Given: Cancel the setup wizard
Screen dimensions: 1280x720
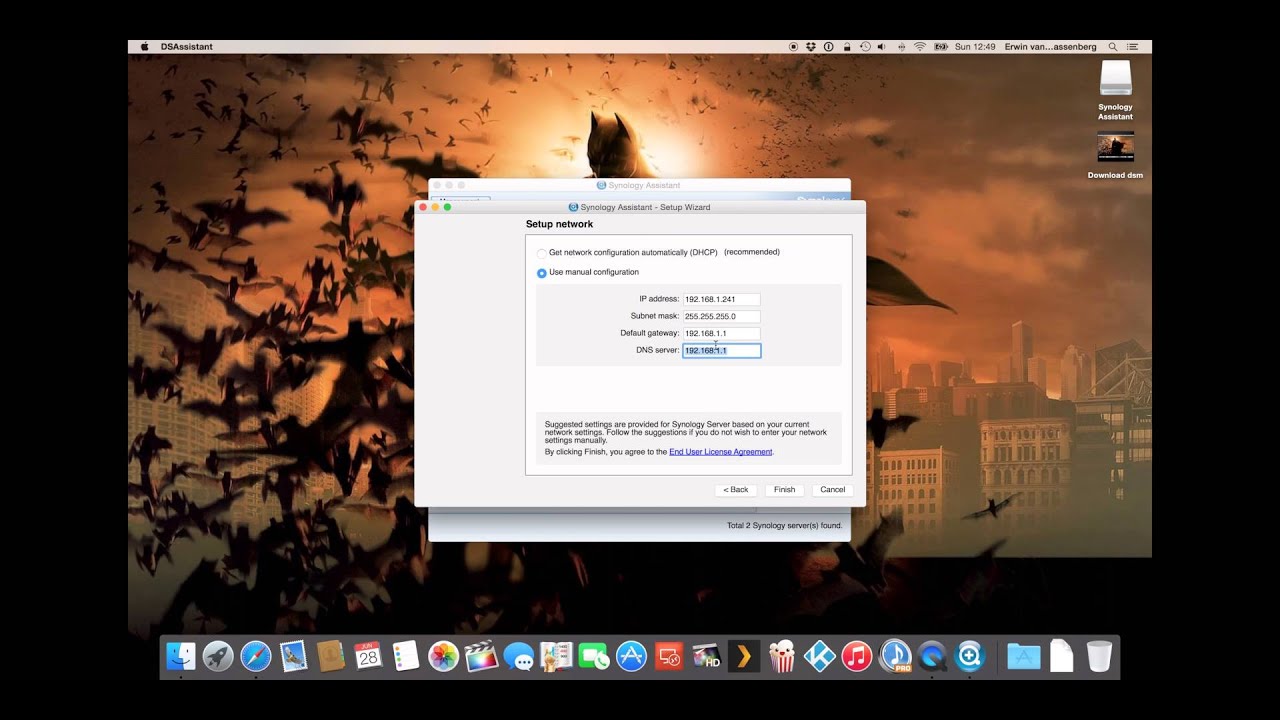Looking at the screenshot, I should pyautogui.click(x=833, y=490).
